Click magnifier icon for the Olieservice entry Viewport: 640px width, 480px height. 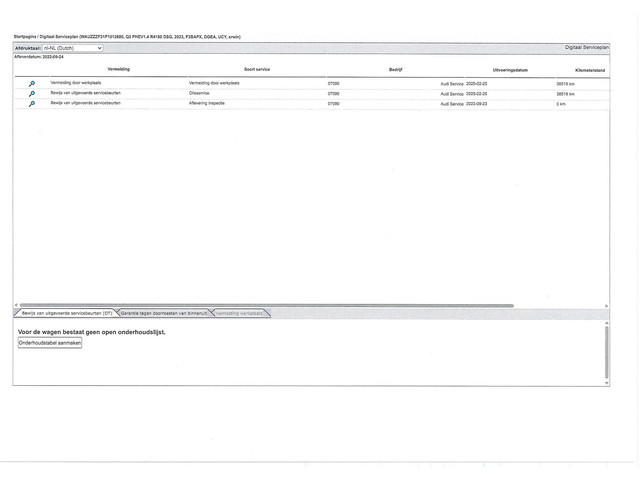click(x=32, y=94)
